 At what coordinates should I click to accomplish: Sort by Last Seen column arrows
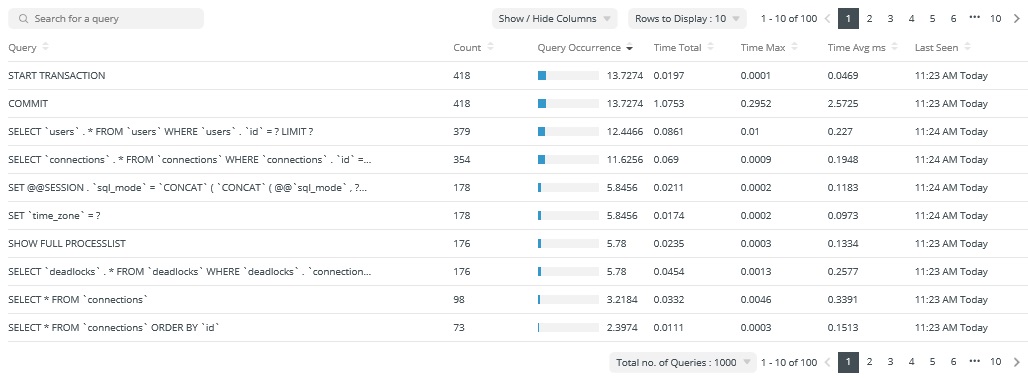968,47
